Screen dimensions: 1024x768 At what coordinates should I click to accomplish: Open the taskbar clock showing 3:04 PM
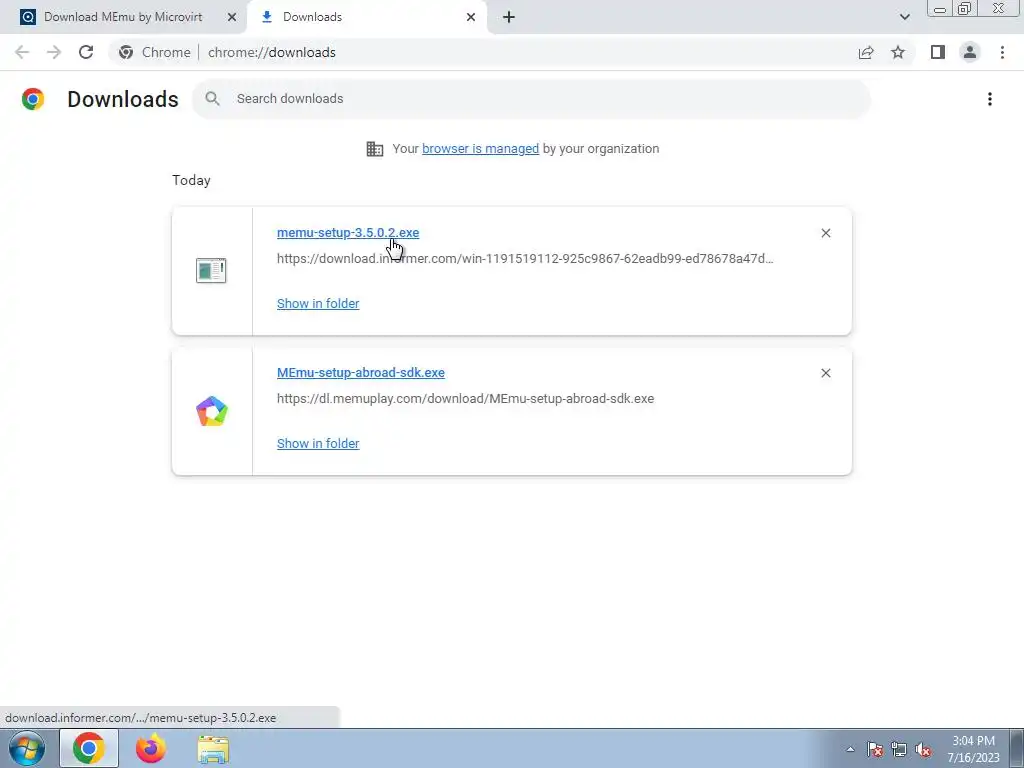tap(973, 749)
